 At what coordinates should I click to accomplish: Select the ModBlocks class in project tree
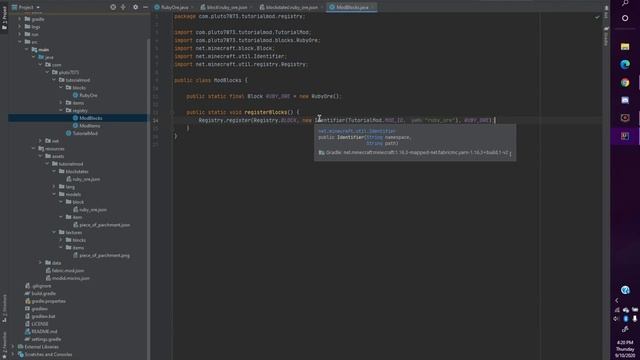(x=87, y=118)
